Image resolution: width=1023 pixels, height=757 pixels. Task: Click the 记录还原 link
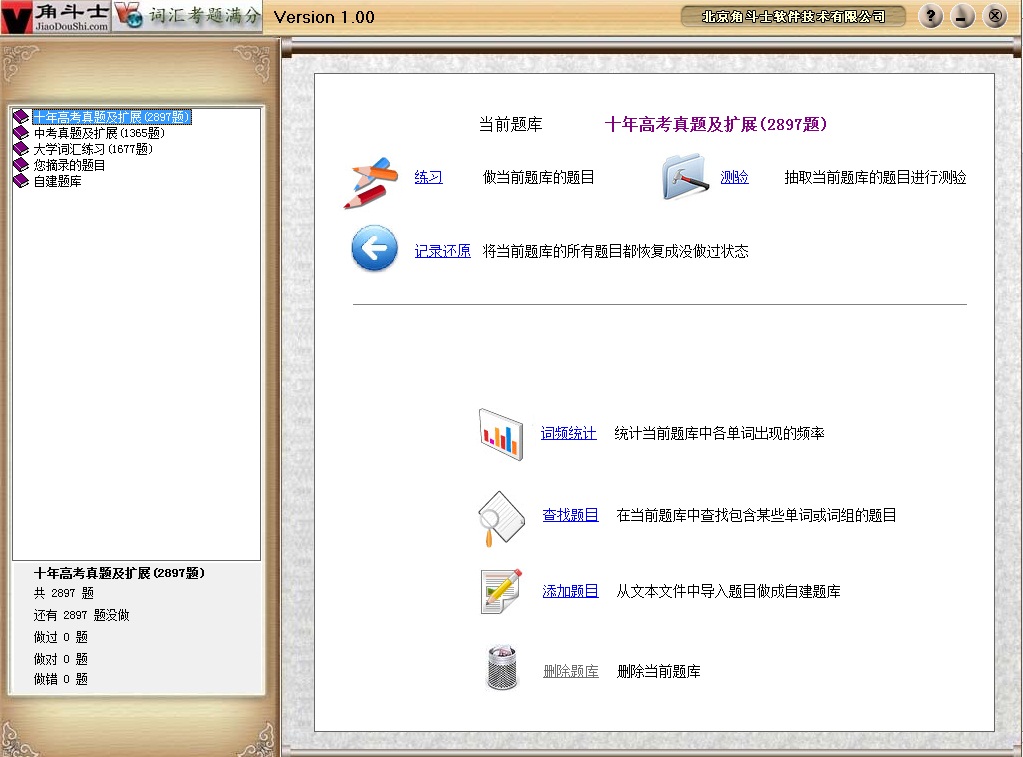click(442, 252)
